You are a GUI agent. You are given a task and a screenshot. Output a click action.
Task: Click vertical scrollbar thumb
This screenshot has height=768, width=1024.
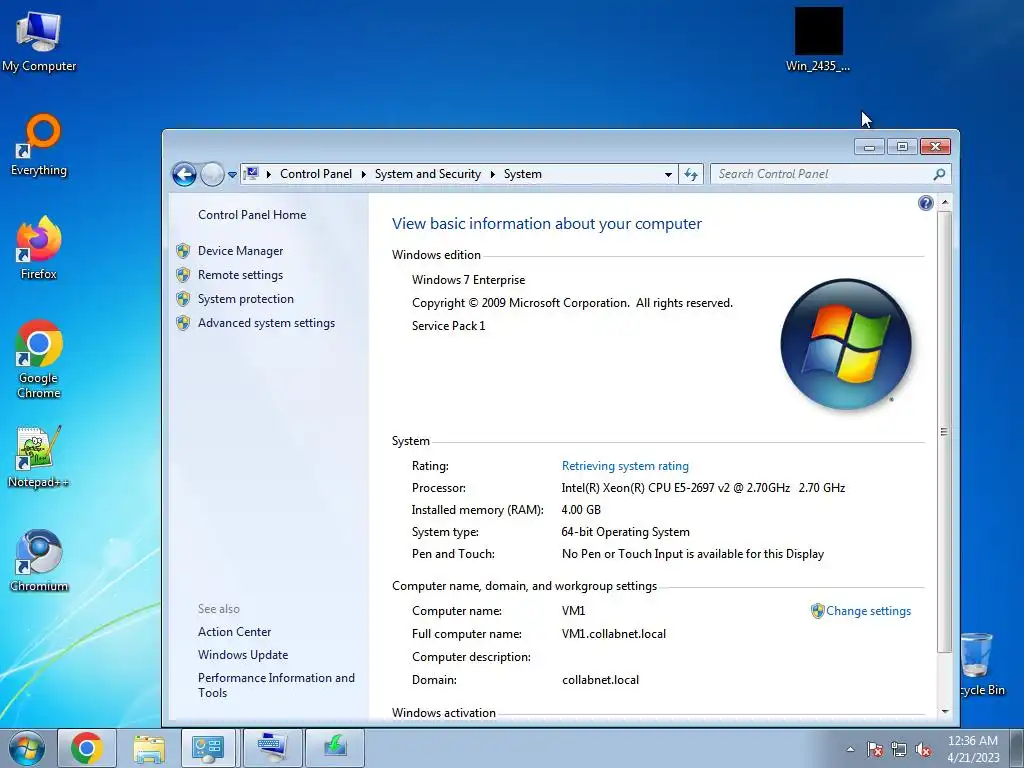(x=944, y=431)
